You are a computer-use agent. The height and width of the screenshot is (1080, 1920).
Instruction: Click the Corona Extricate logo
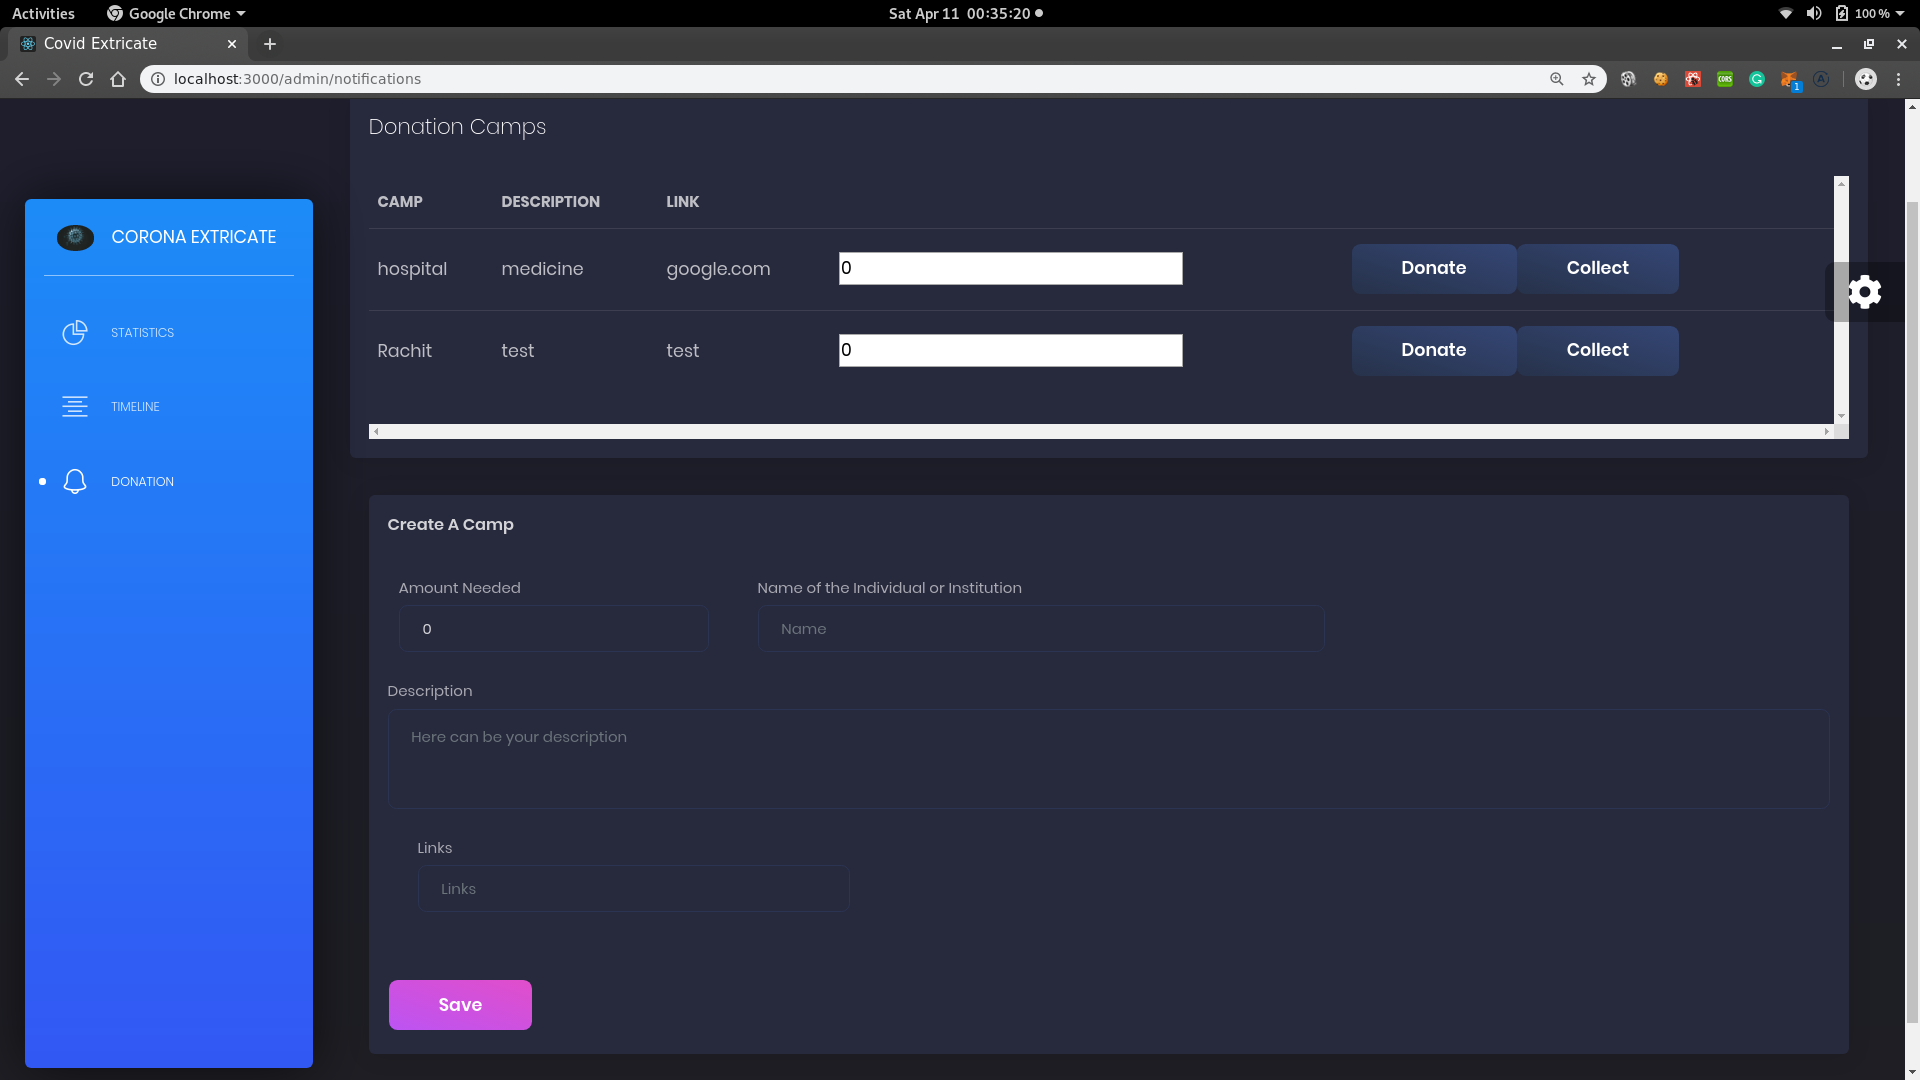(75, 238)
